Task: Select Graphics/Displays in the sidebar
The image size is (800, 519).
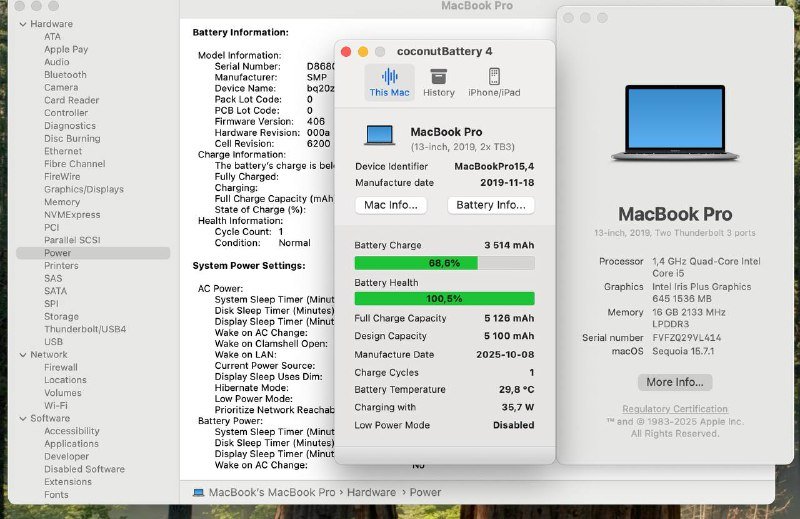Action: pos(84,189)
